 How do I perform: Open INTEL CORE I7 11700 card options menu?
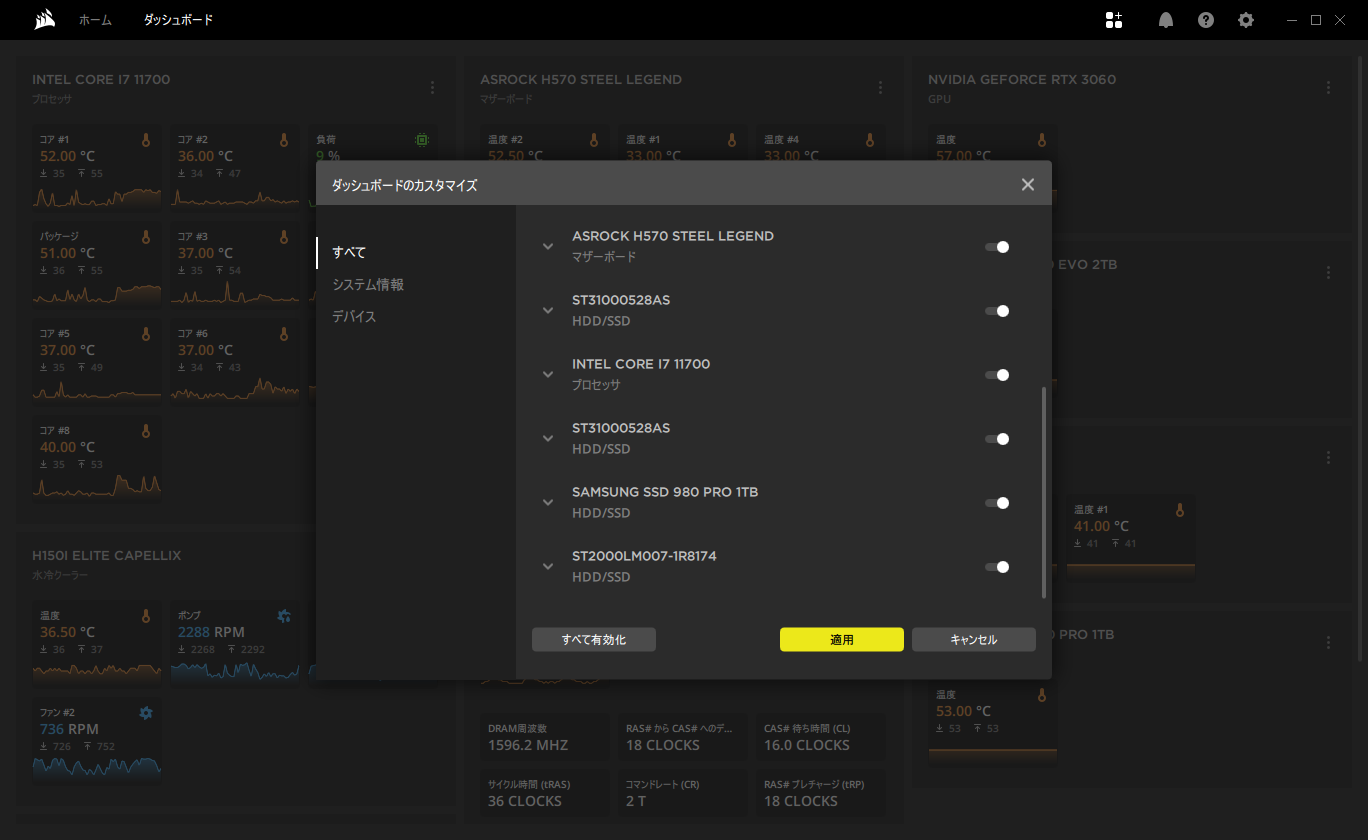point(432,88)
